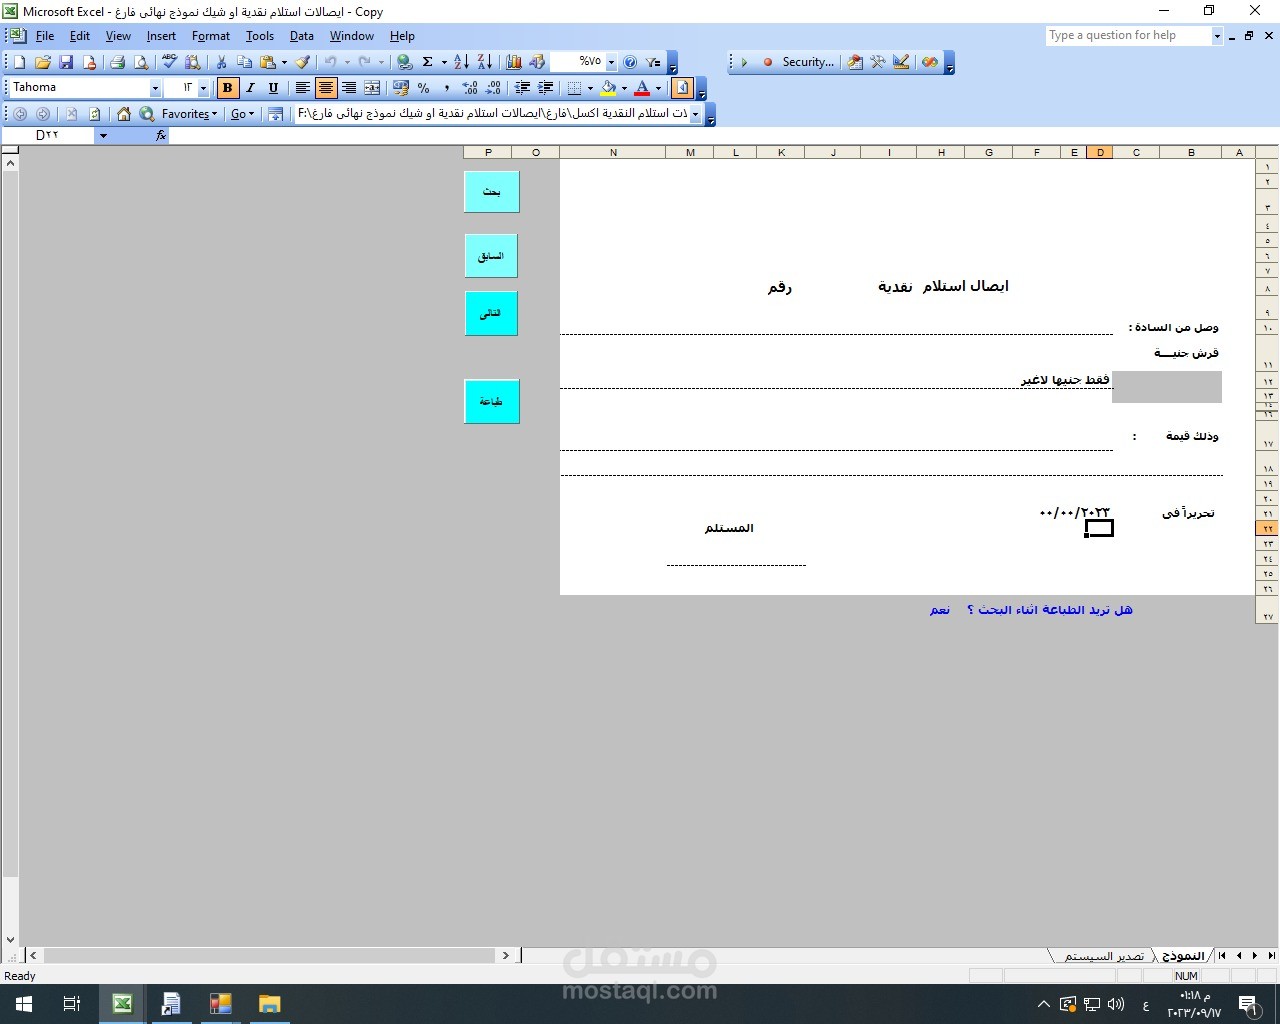Click the cyan بحث (search) button
Screen dimensions: 1280x1024
(492, 192)
